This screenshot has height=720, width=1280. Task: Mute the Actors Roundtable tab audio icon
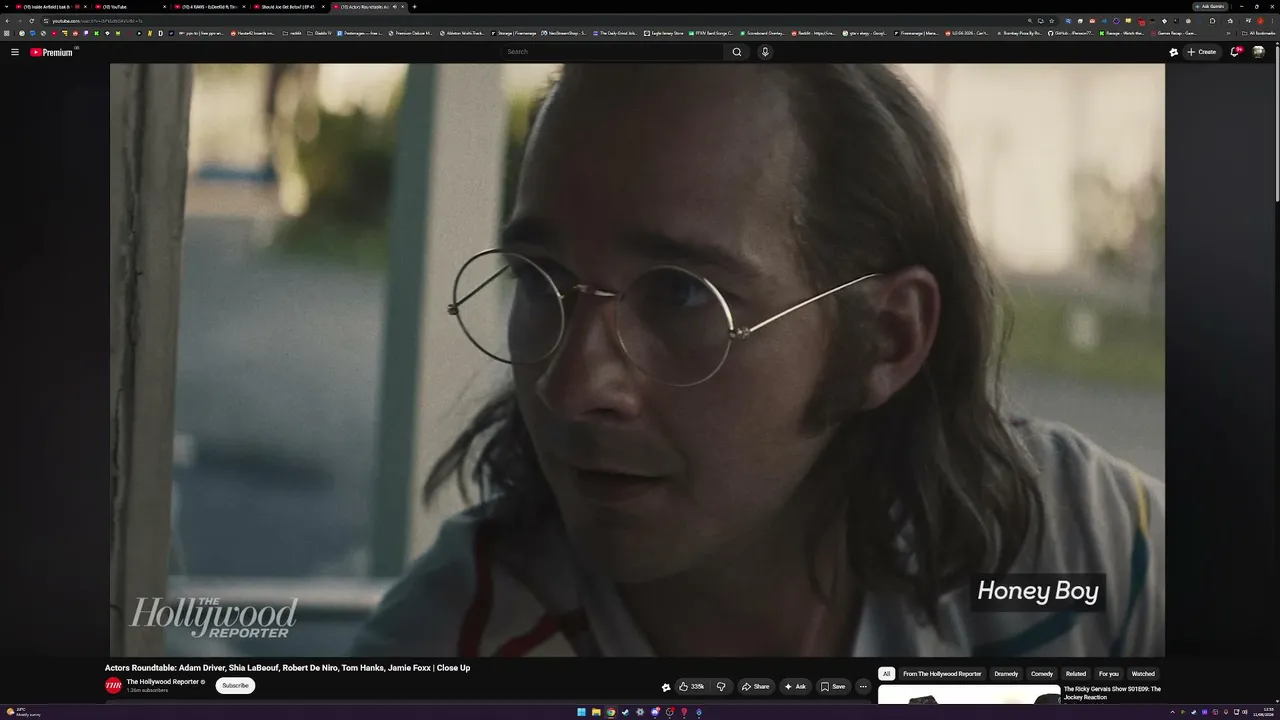coord(394,7)
